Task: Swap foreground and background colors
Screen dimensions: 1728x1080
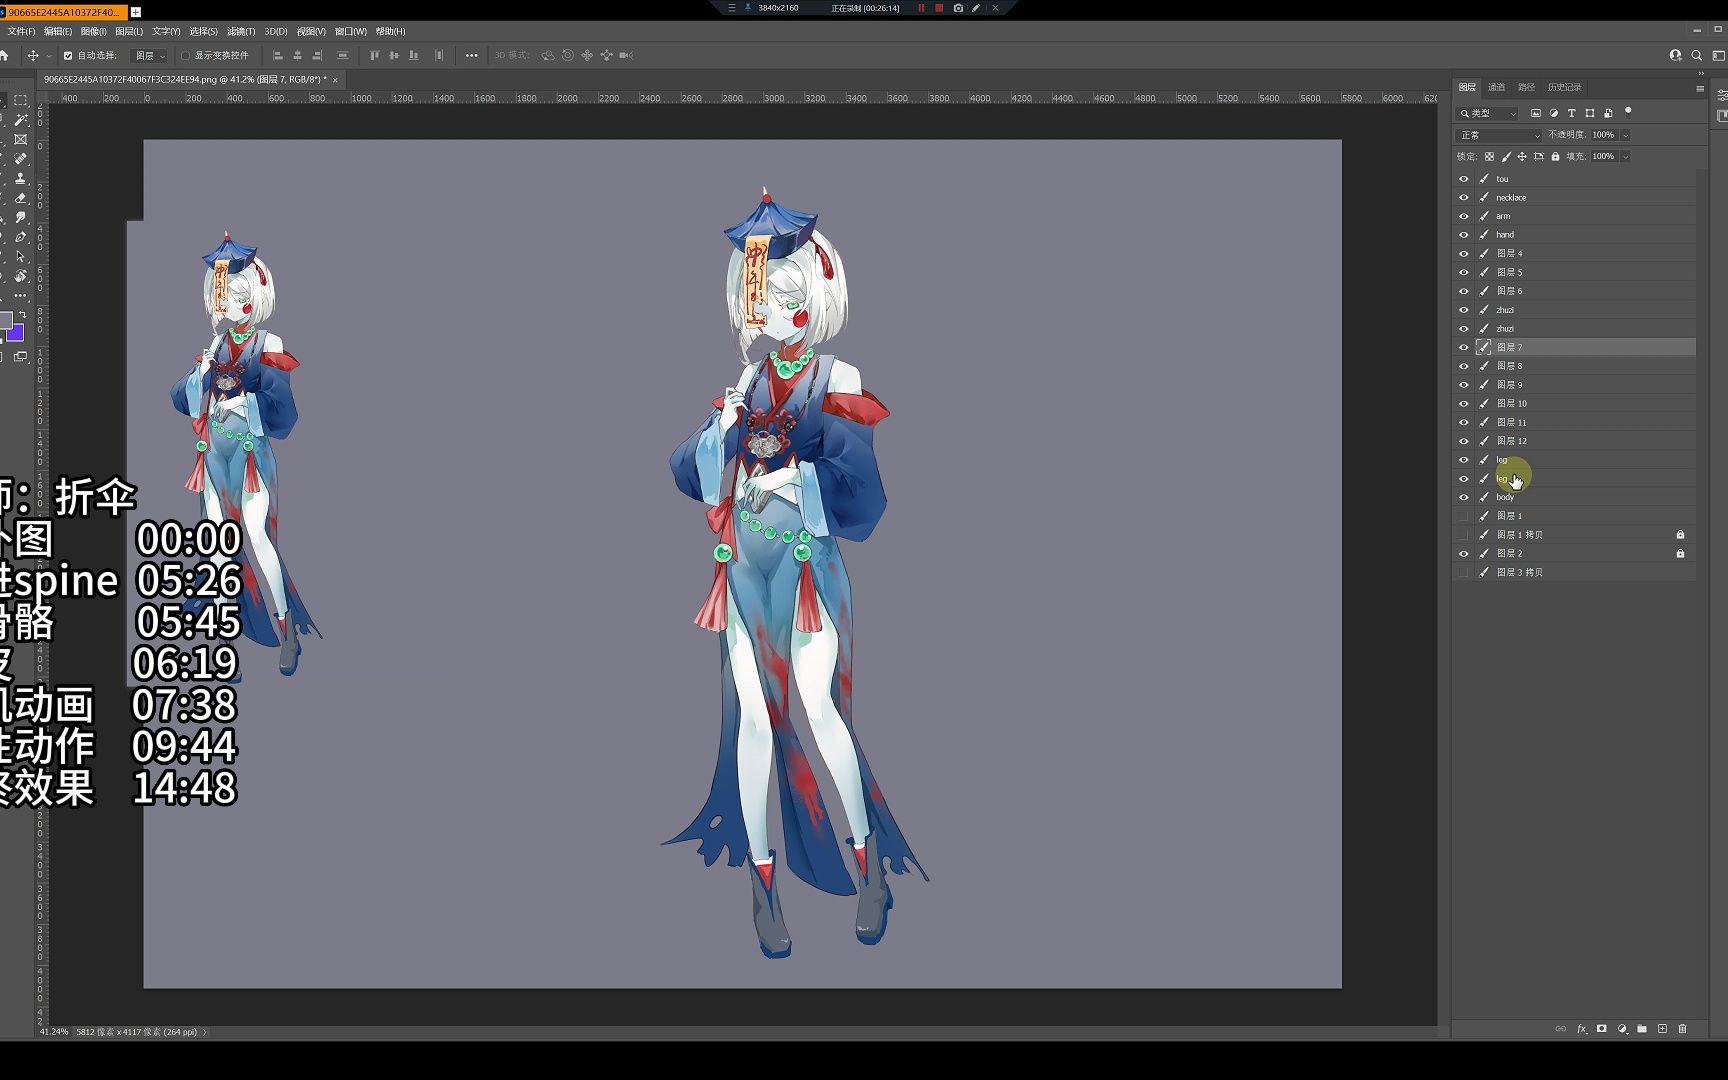Action: point(22,315)
